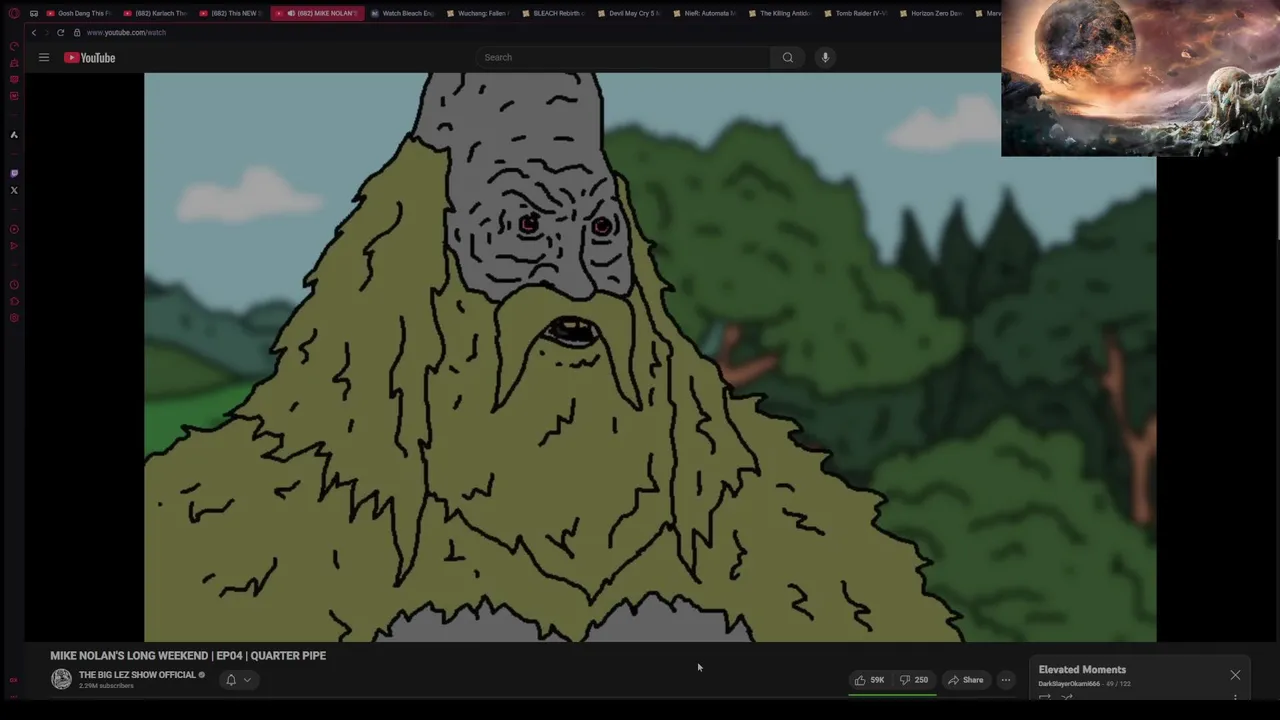
Task: Click the '2.29M subscribers' text
Action: (106, 686)
